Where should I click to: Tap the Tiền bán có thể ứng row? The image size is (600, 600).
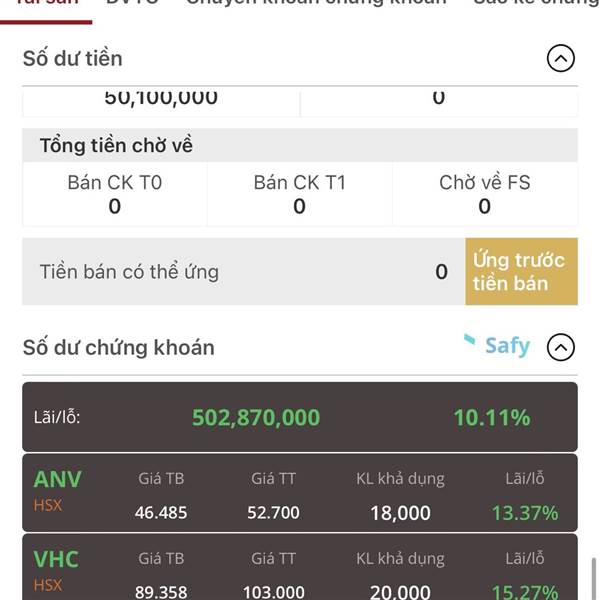click(244, 272)
